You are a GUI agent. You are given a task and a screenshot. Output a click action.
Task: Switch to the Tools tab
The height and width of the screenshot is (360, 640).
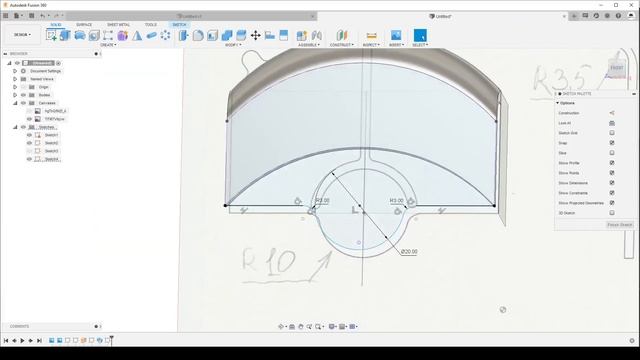(151, 25)
